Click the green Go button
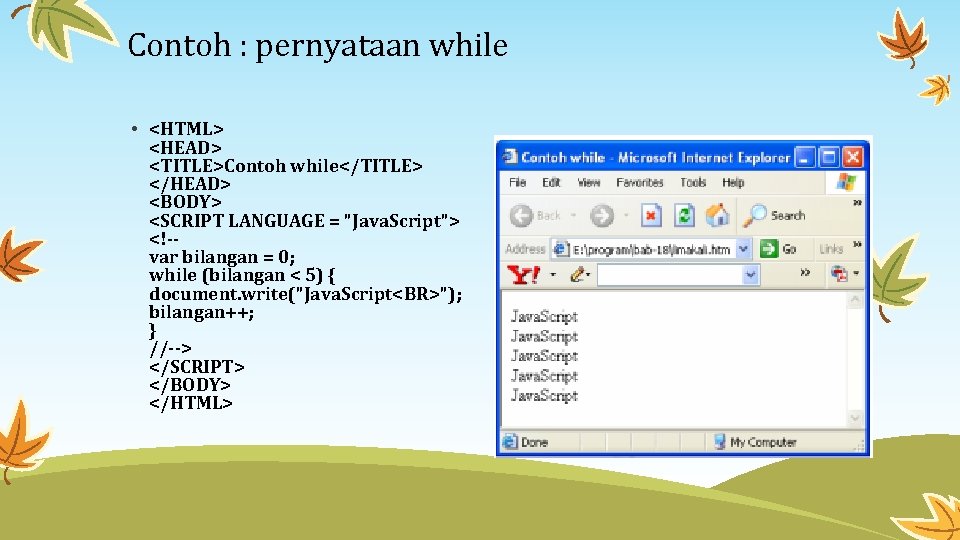 click(x=778, y=249)
